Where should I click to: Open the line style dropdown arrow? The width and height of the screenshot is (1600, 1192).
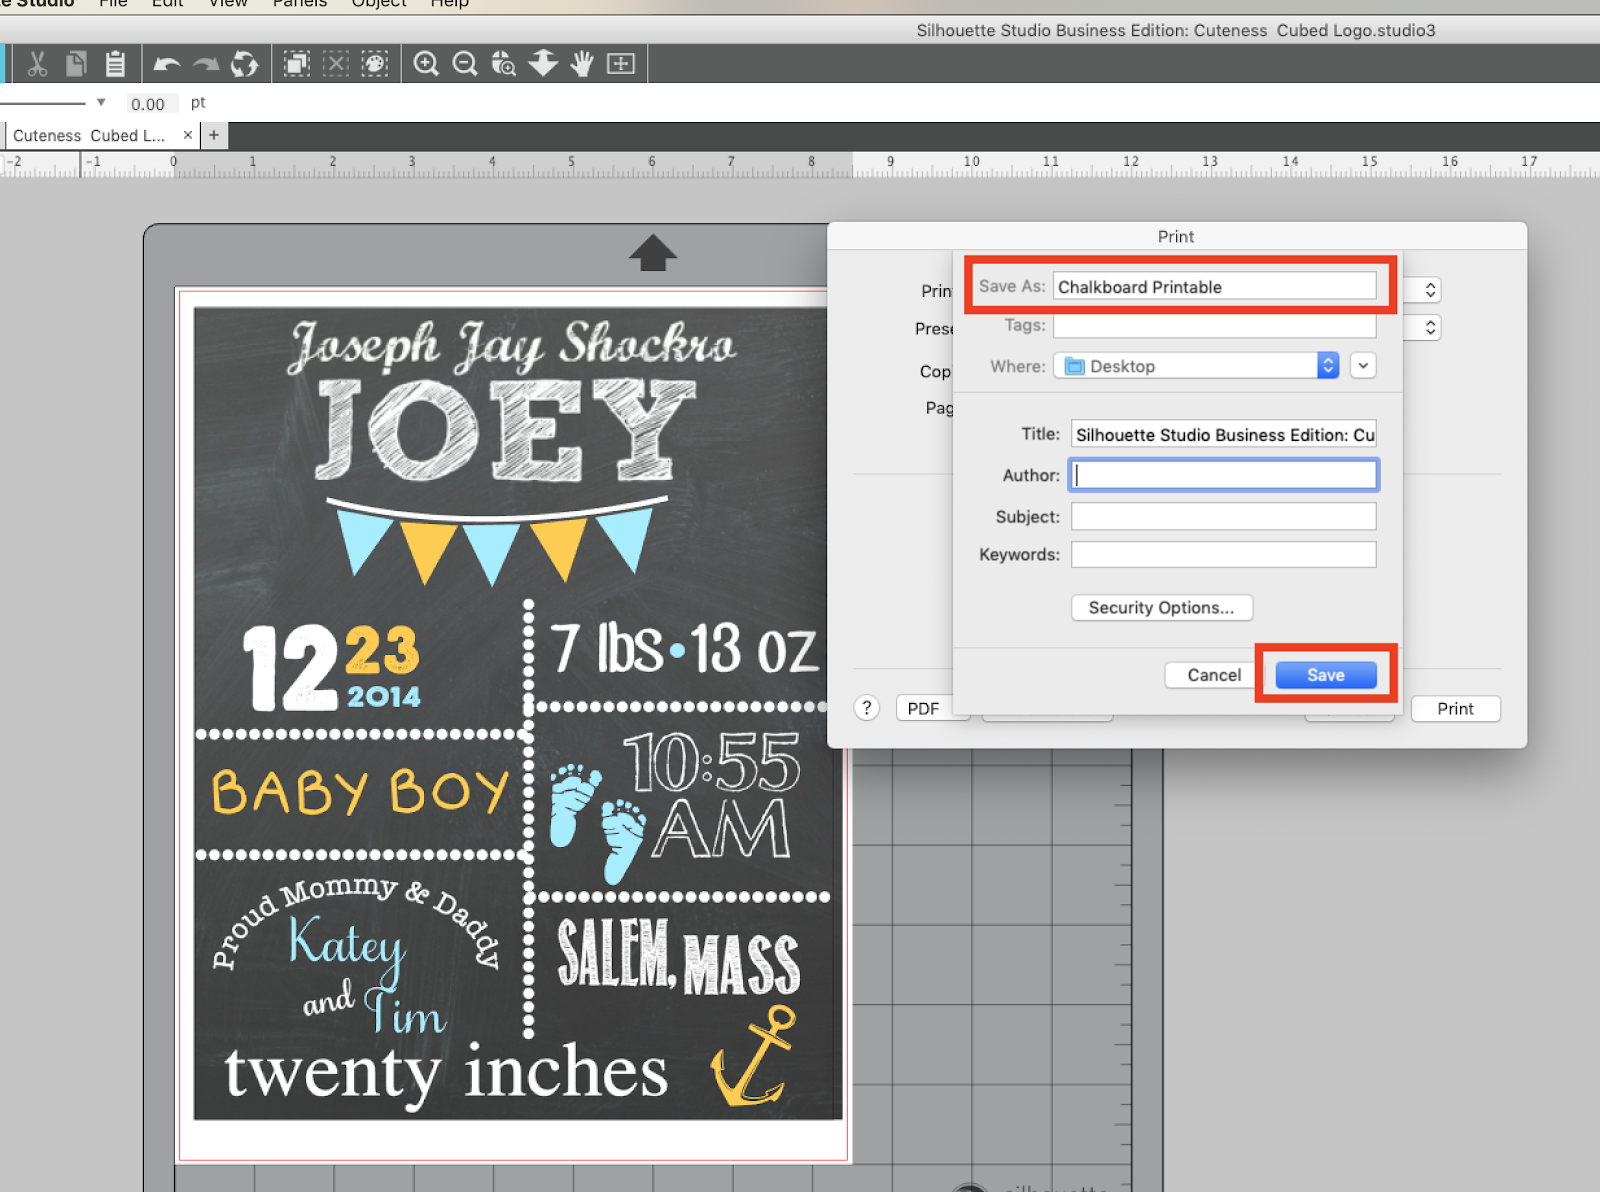[x=101, y=102]
